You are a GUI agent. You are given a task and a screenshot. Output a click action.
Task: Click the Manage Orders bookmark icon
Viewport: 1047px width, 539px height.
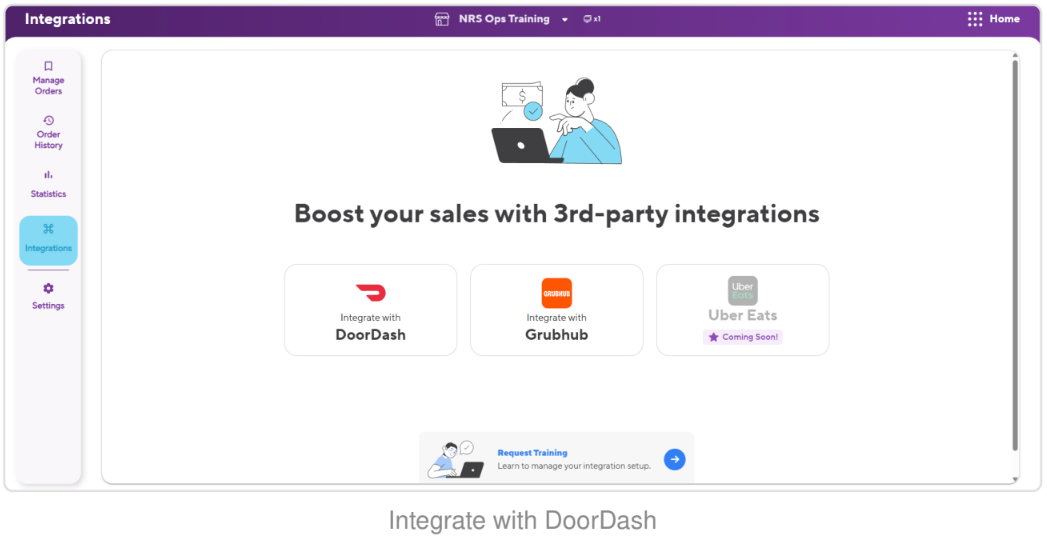pyautogui.click(x=48, y=66)
